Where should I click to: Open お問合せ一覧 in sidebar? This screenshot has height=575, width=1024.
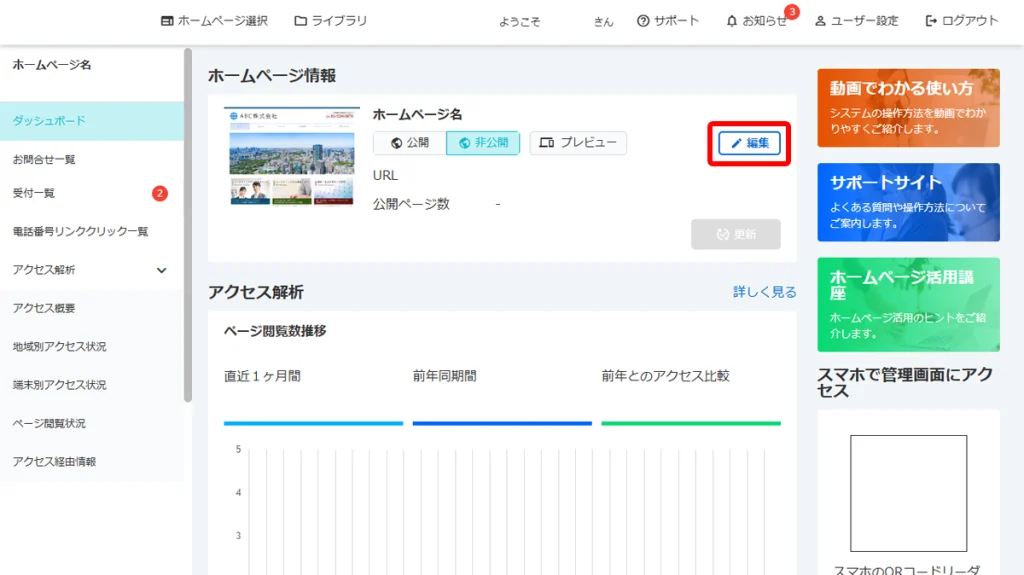pyautogui.click(x=44, y=159)
